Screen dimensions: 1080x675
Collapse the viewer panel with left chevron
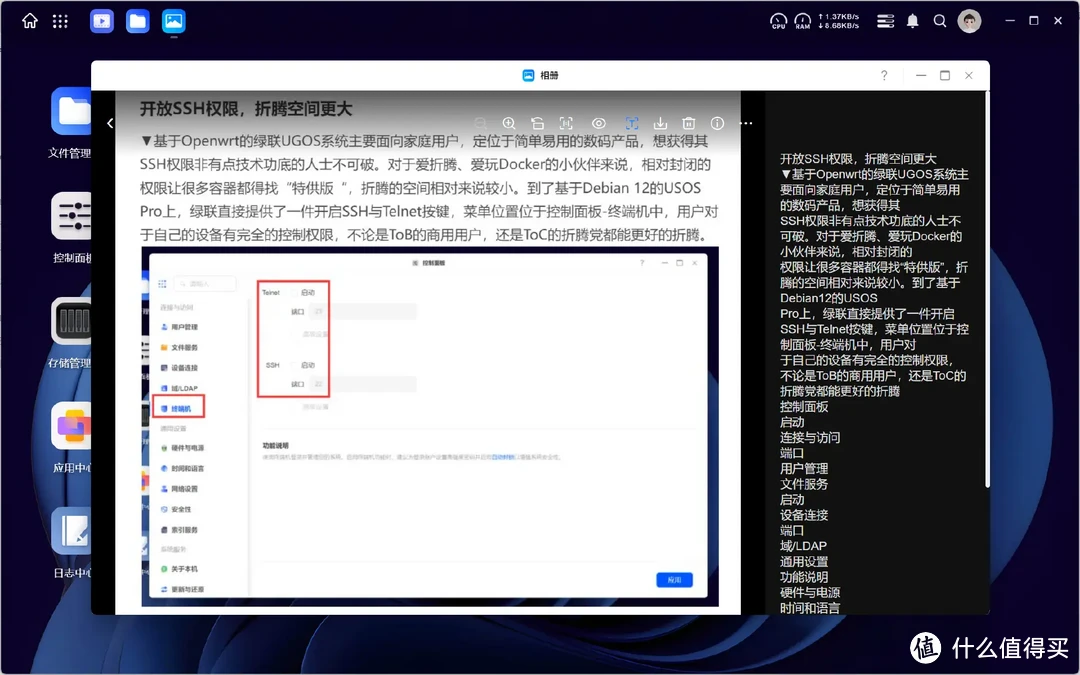110,124
